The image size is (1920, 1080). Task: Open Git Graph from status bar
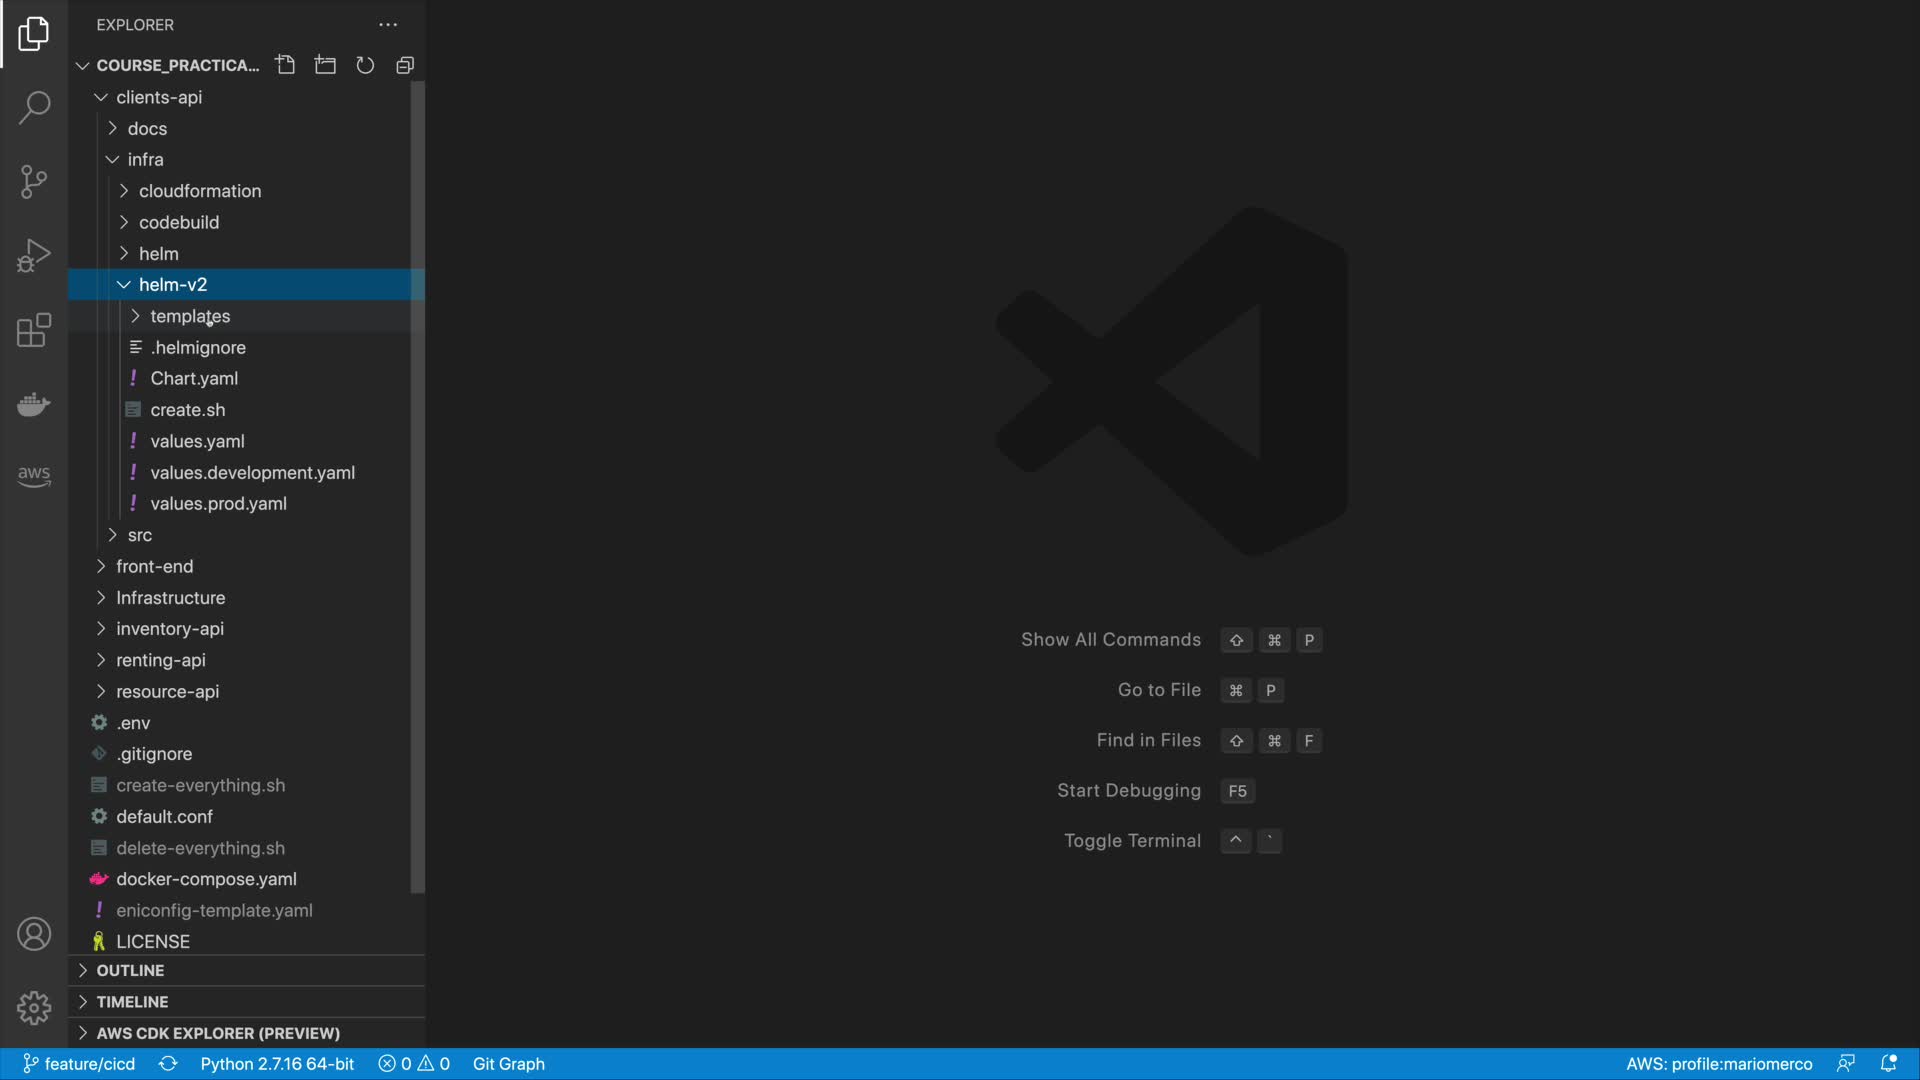(x=508, y=1064)
